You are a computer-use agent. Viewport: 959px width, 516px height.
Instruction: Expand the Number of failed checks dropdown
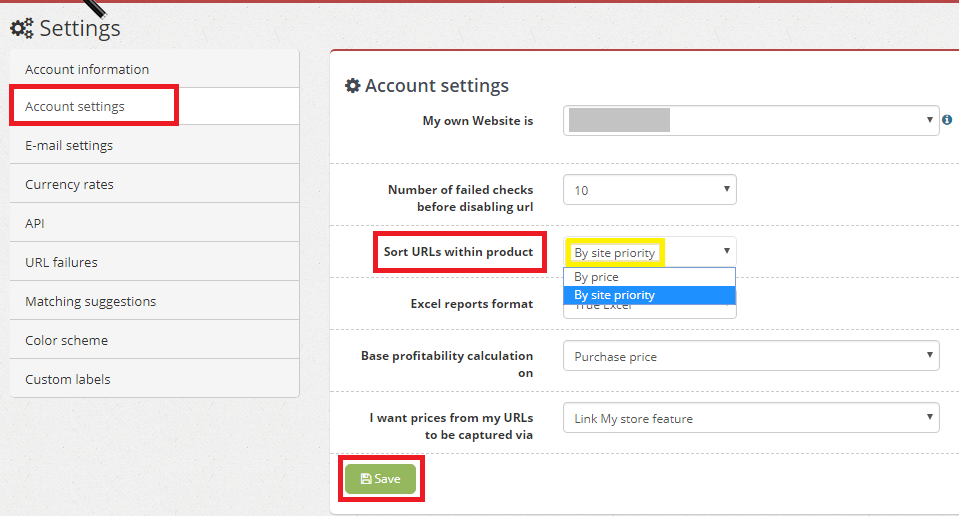[650, 190]
